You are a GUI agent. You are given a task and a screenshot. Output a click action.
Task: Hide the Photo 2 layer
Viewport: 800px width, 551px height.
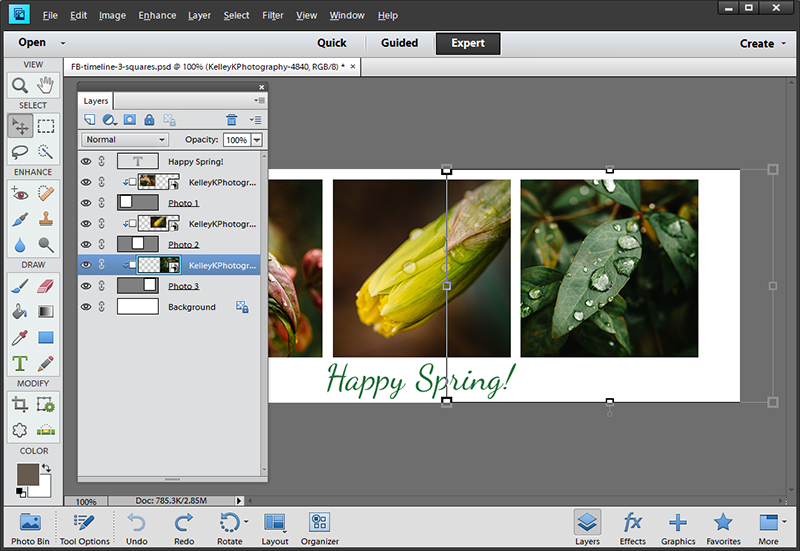pyautogui.click(x=86, y=244)
